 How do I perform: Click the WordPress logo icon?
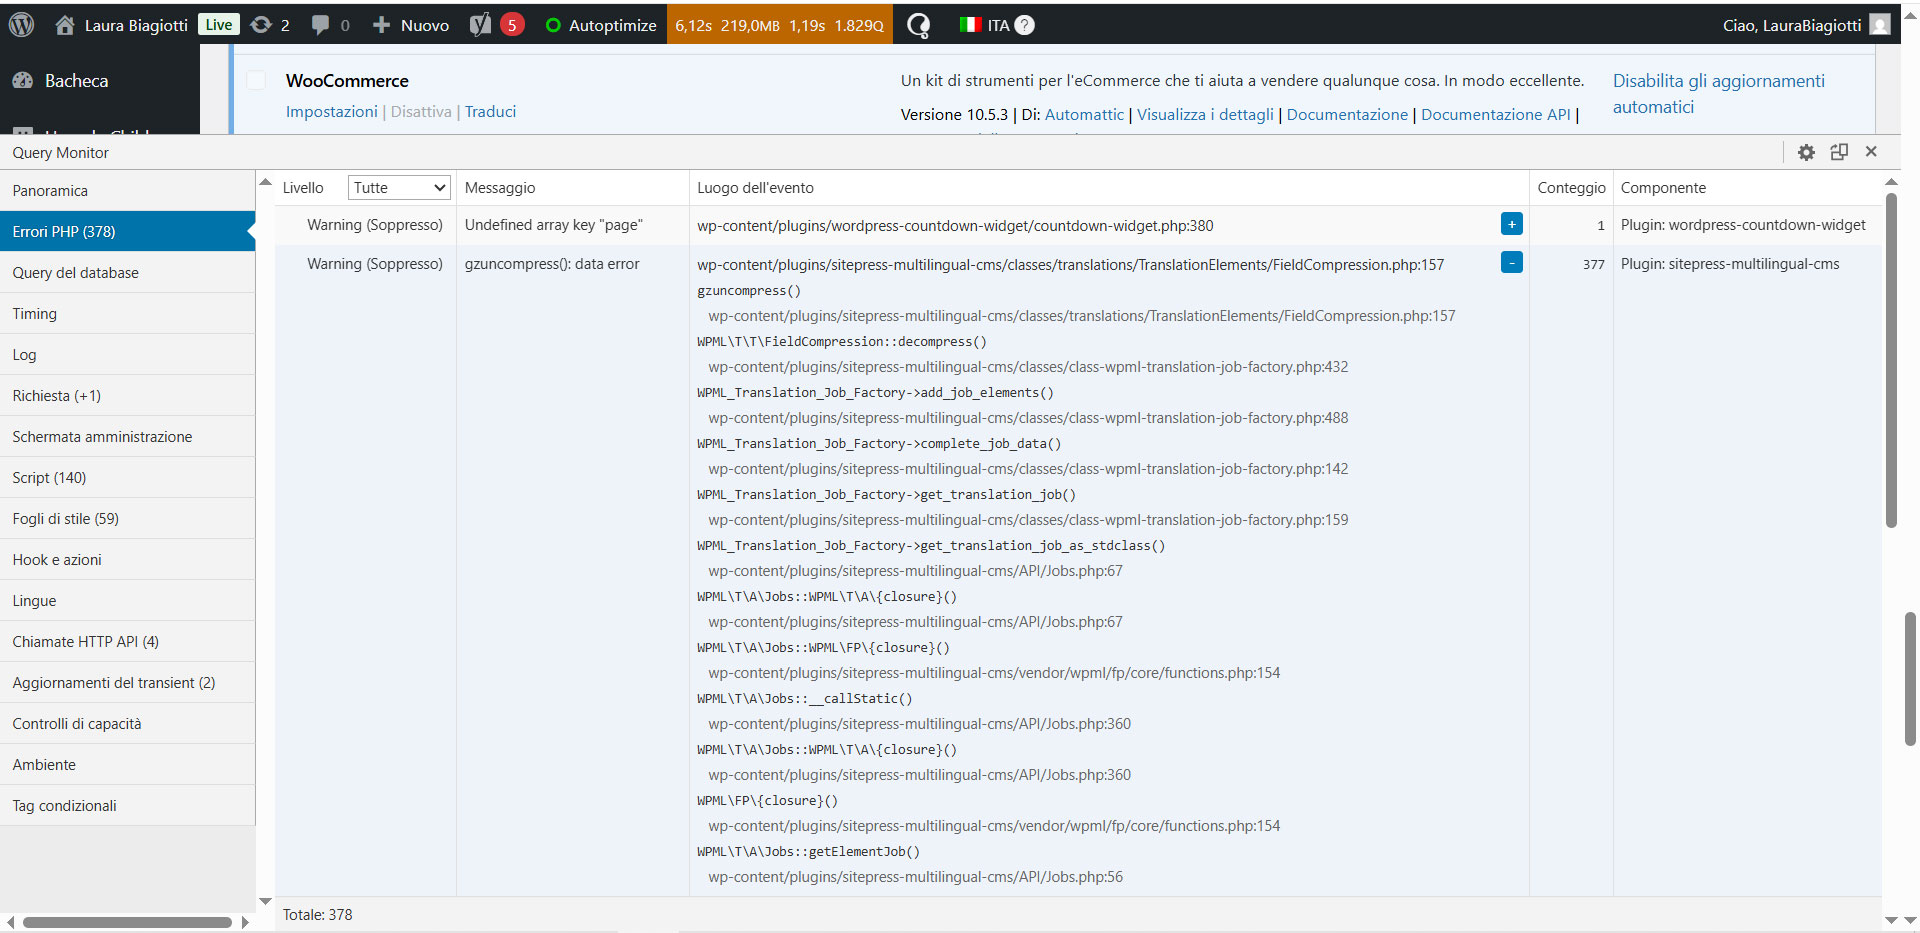(21, 25)
